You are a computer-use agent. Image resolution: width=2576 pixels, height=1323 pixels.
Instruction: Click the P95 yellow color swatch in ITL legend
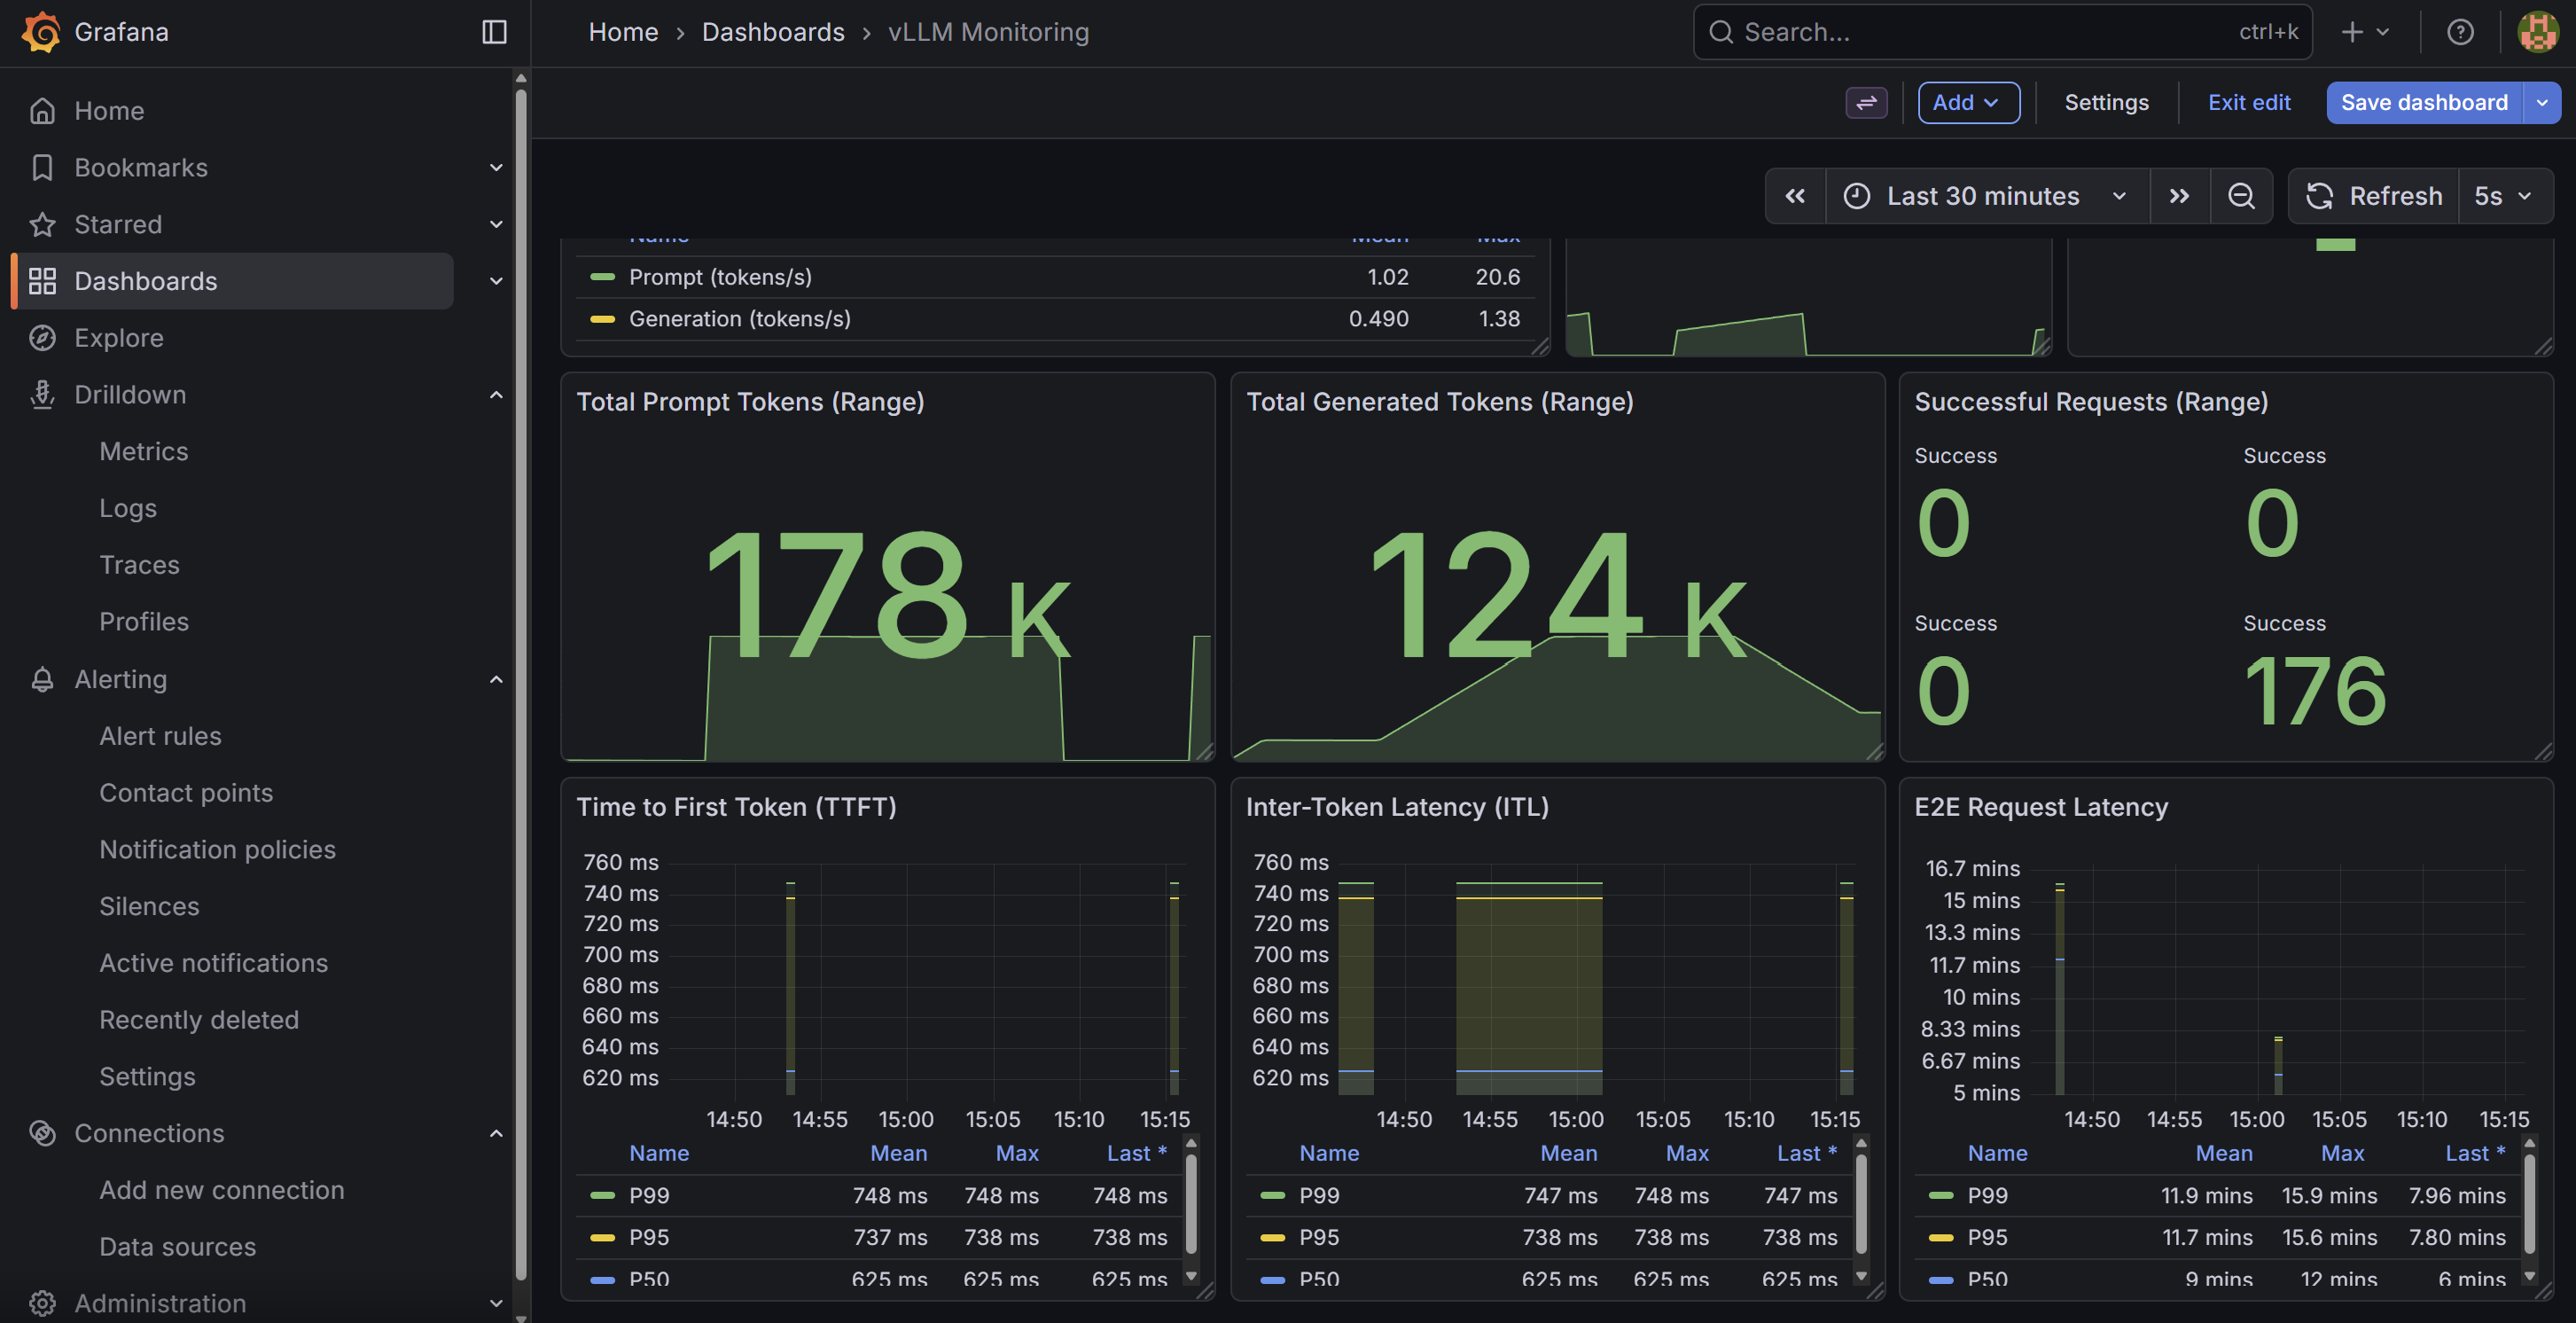(x=1273, y=1237)
